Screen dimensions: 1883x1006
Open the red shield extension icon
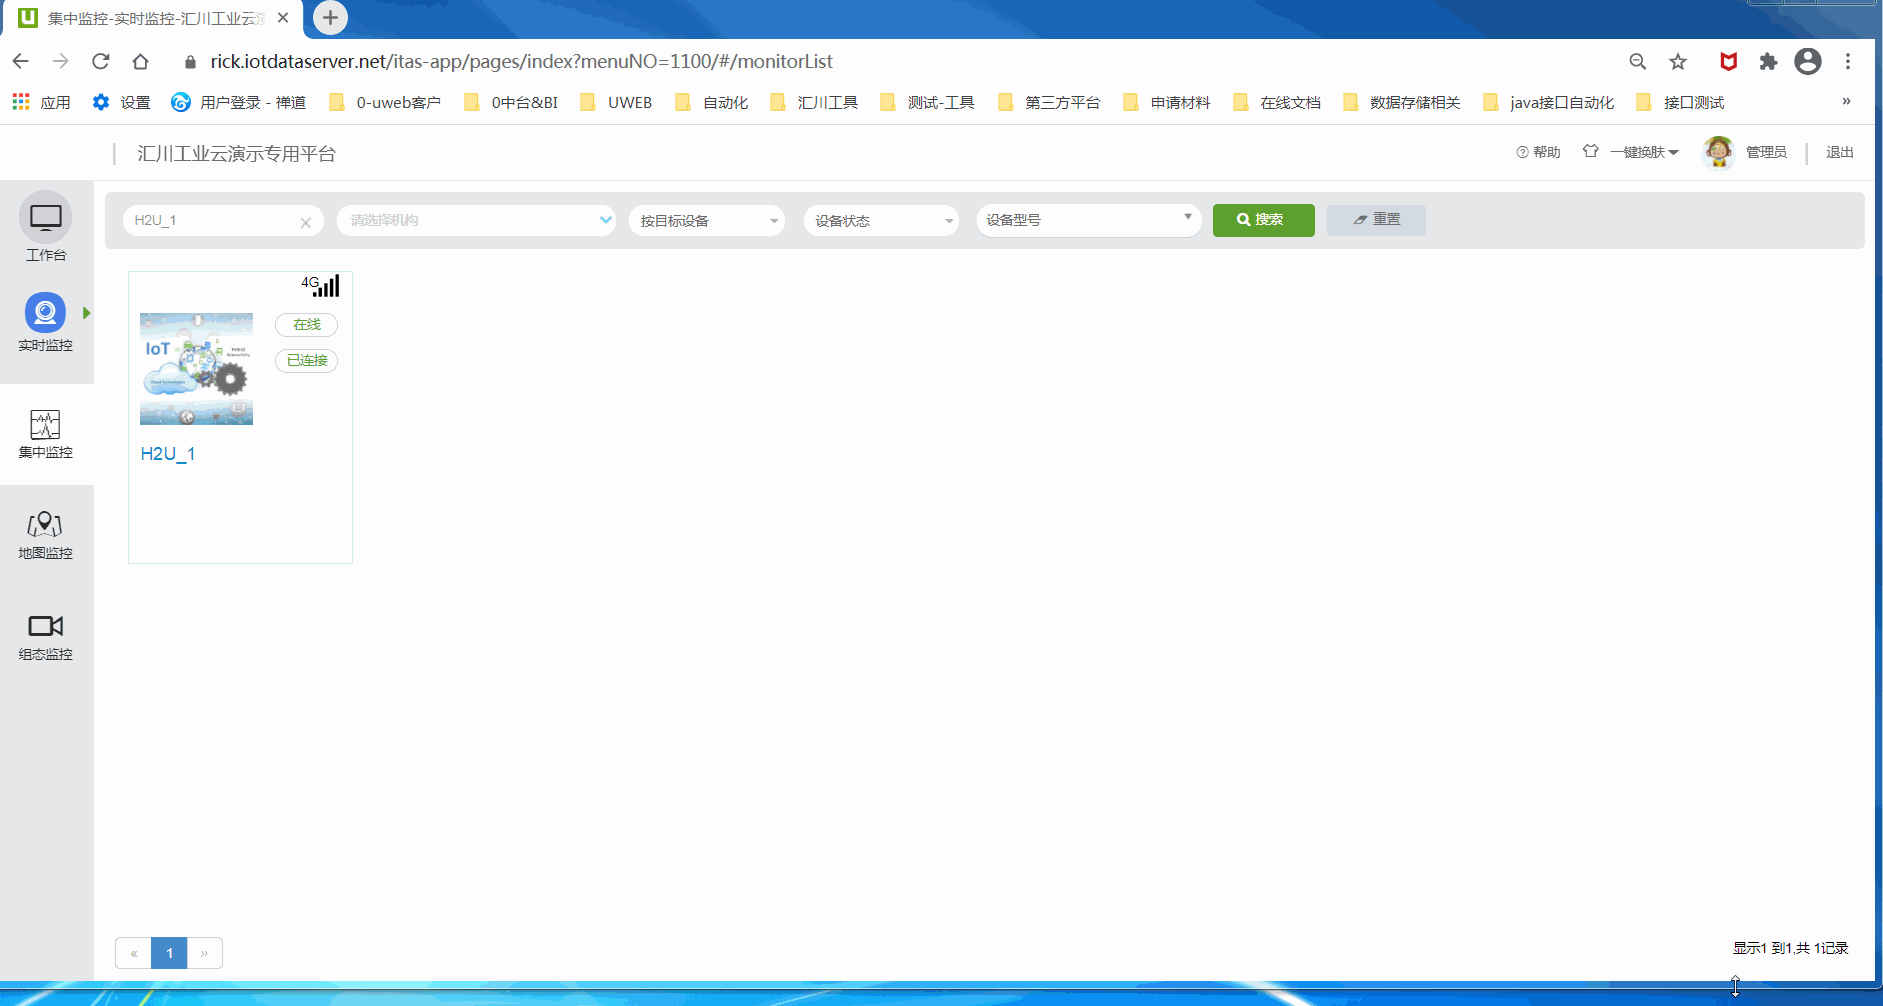pyautogui.click(x=1728, y=62)
